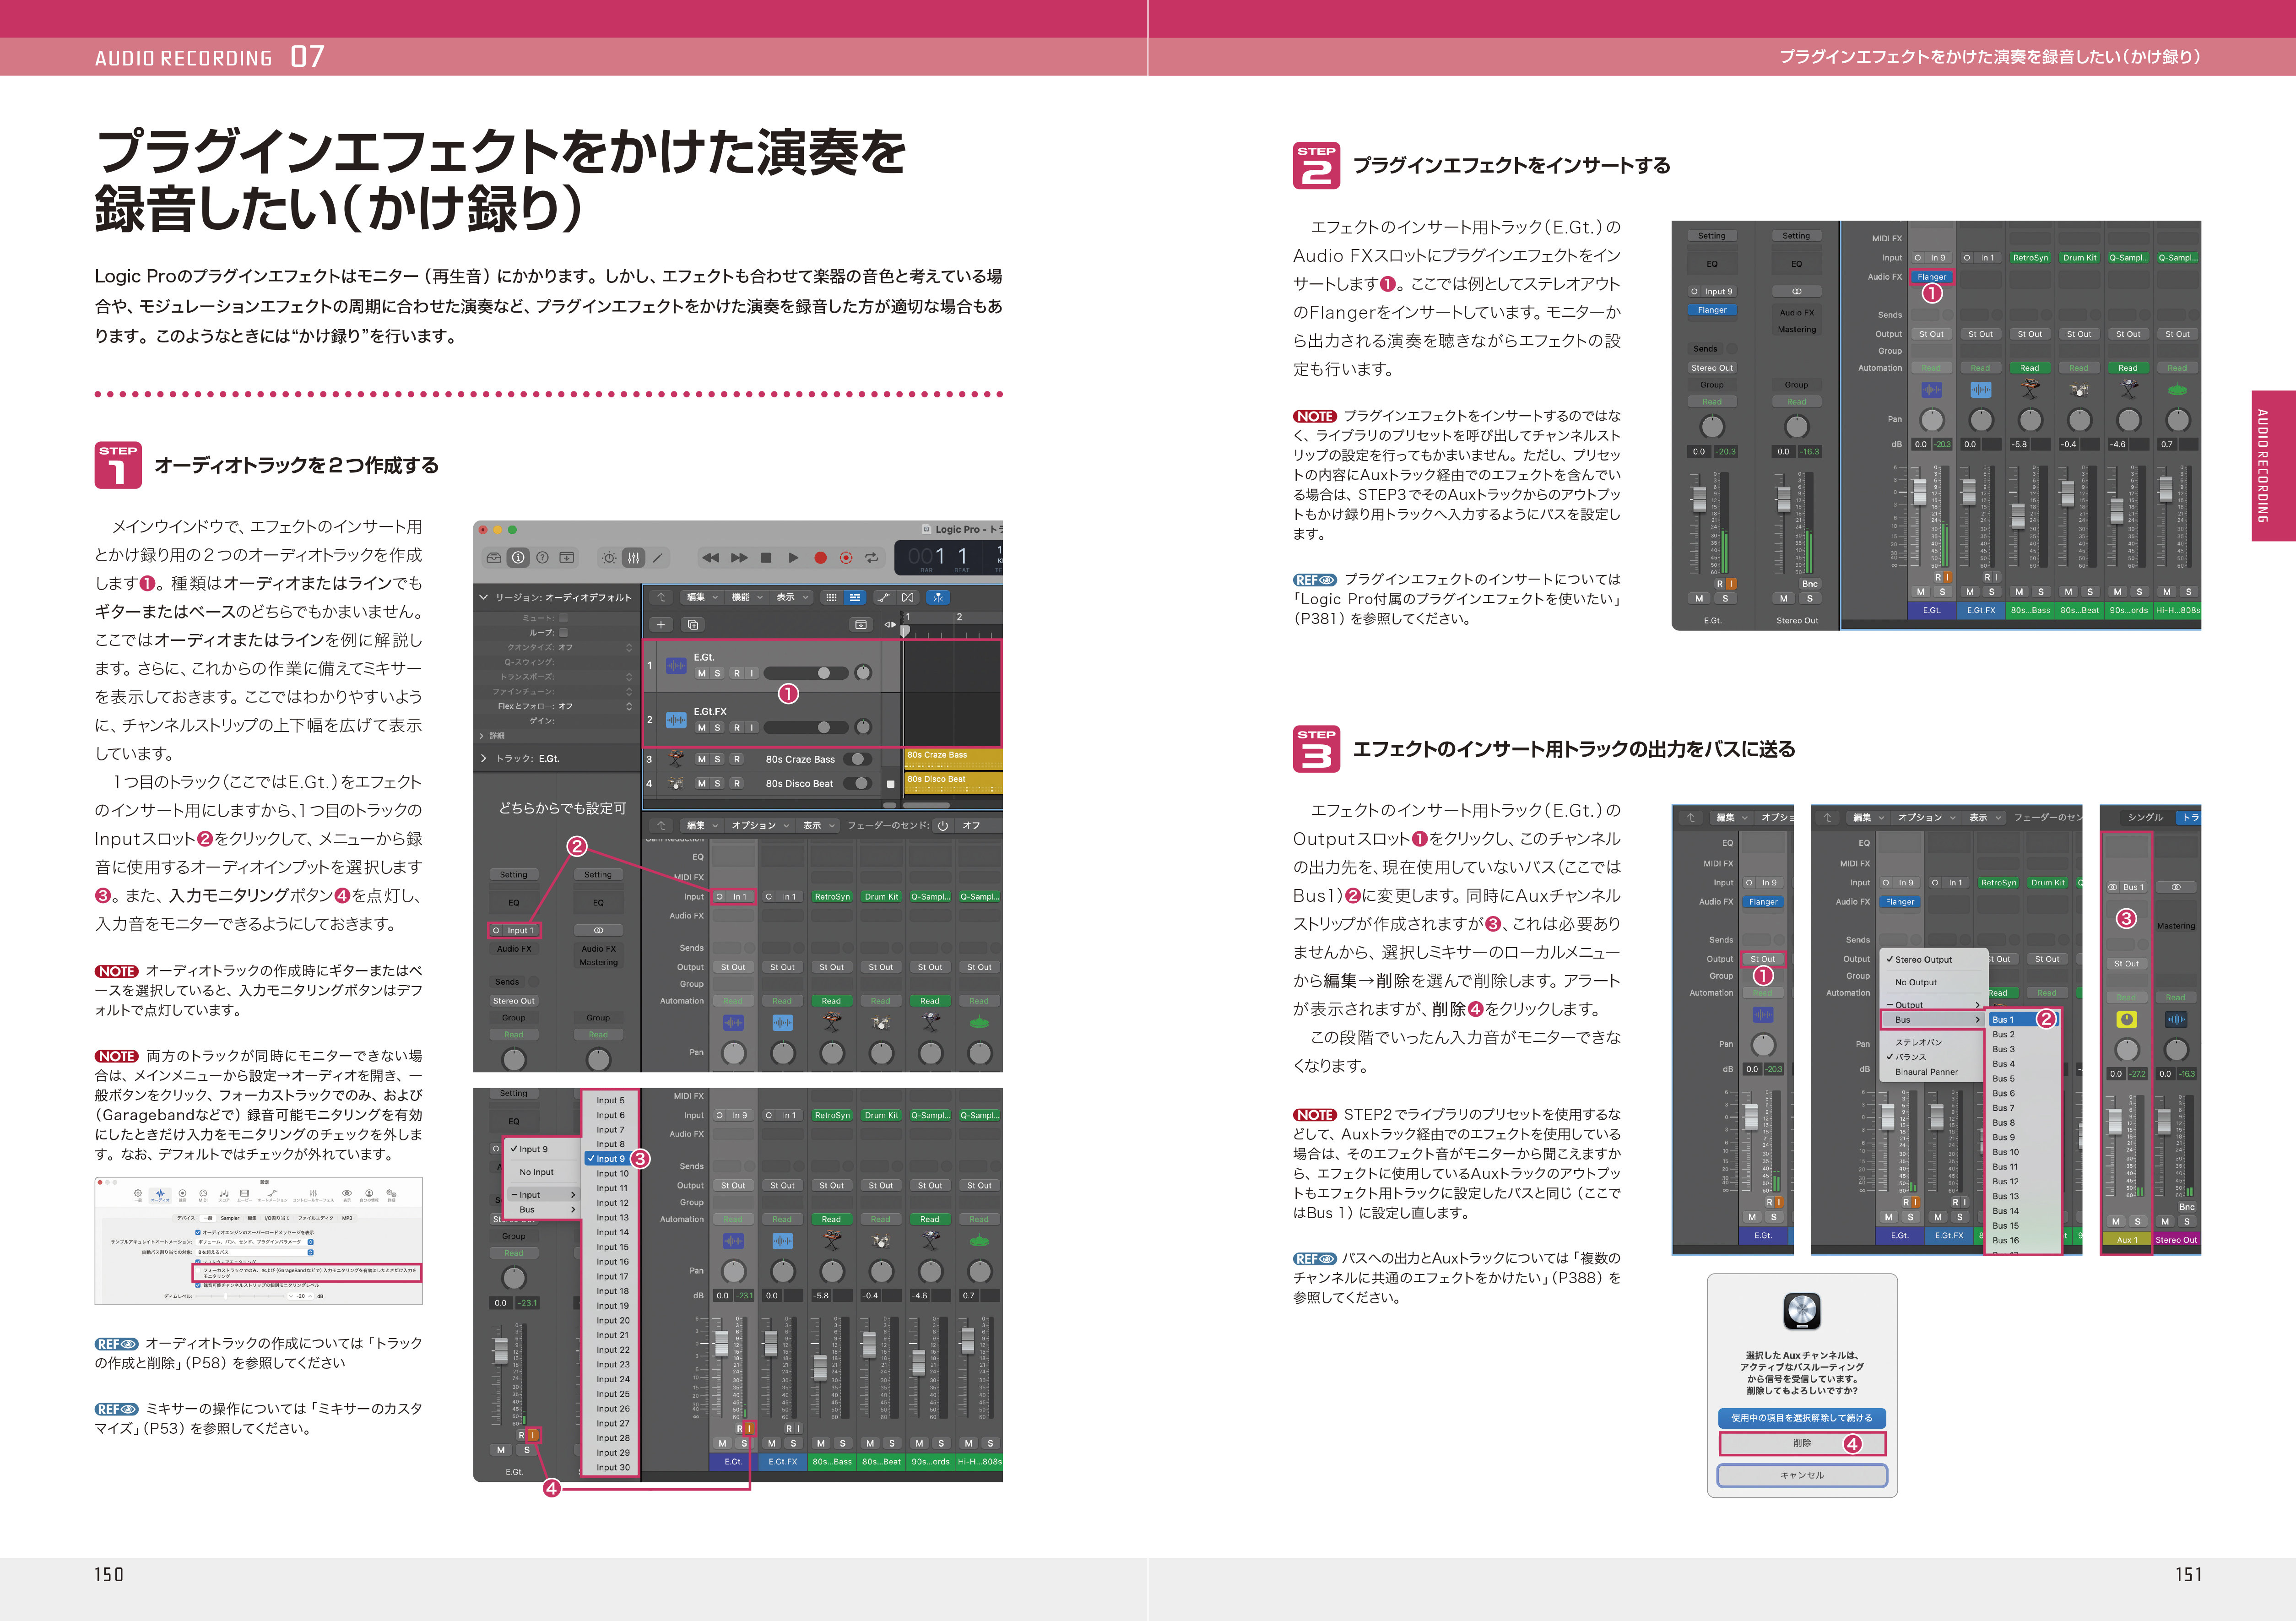Open the Inspector with the i toolbar icon

(518, 558)
